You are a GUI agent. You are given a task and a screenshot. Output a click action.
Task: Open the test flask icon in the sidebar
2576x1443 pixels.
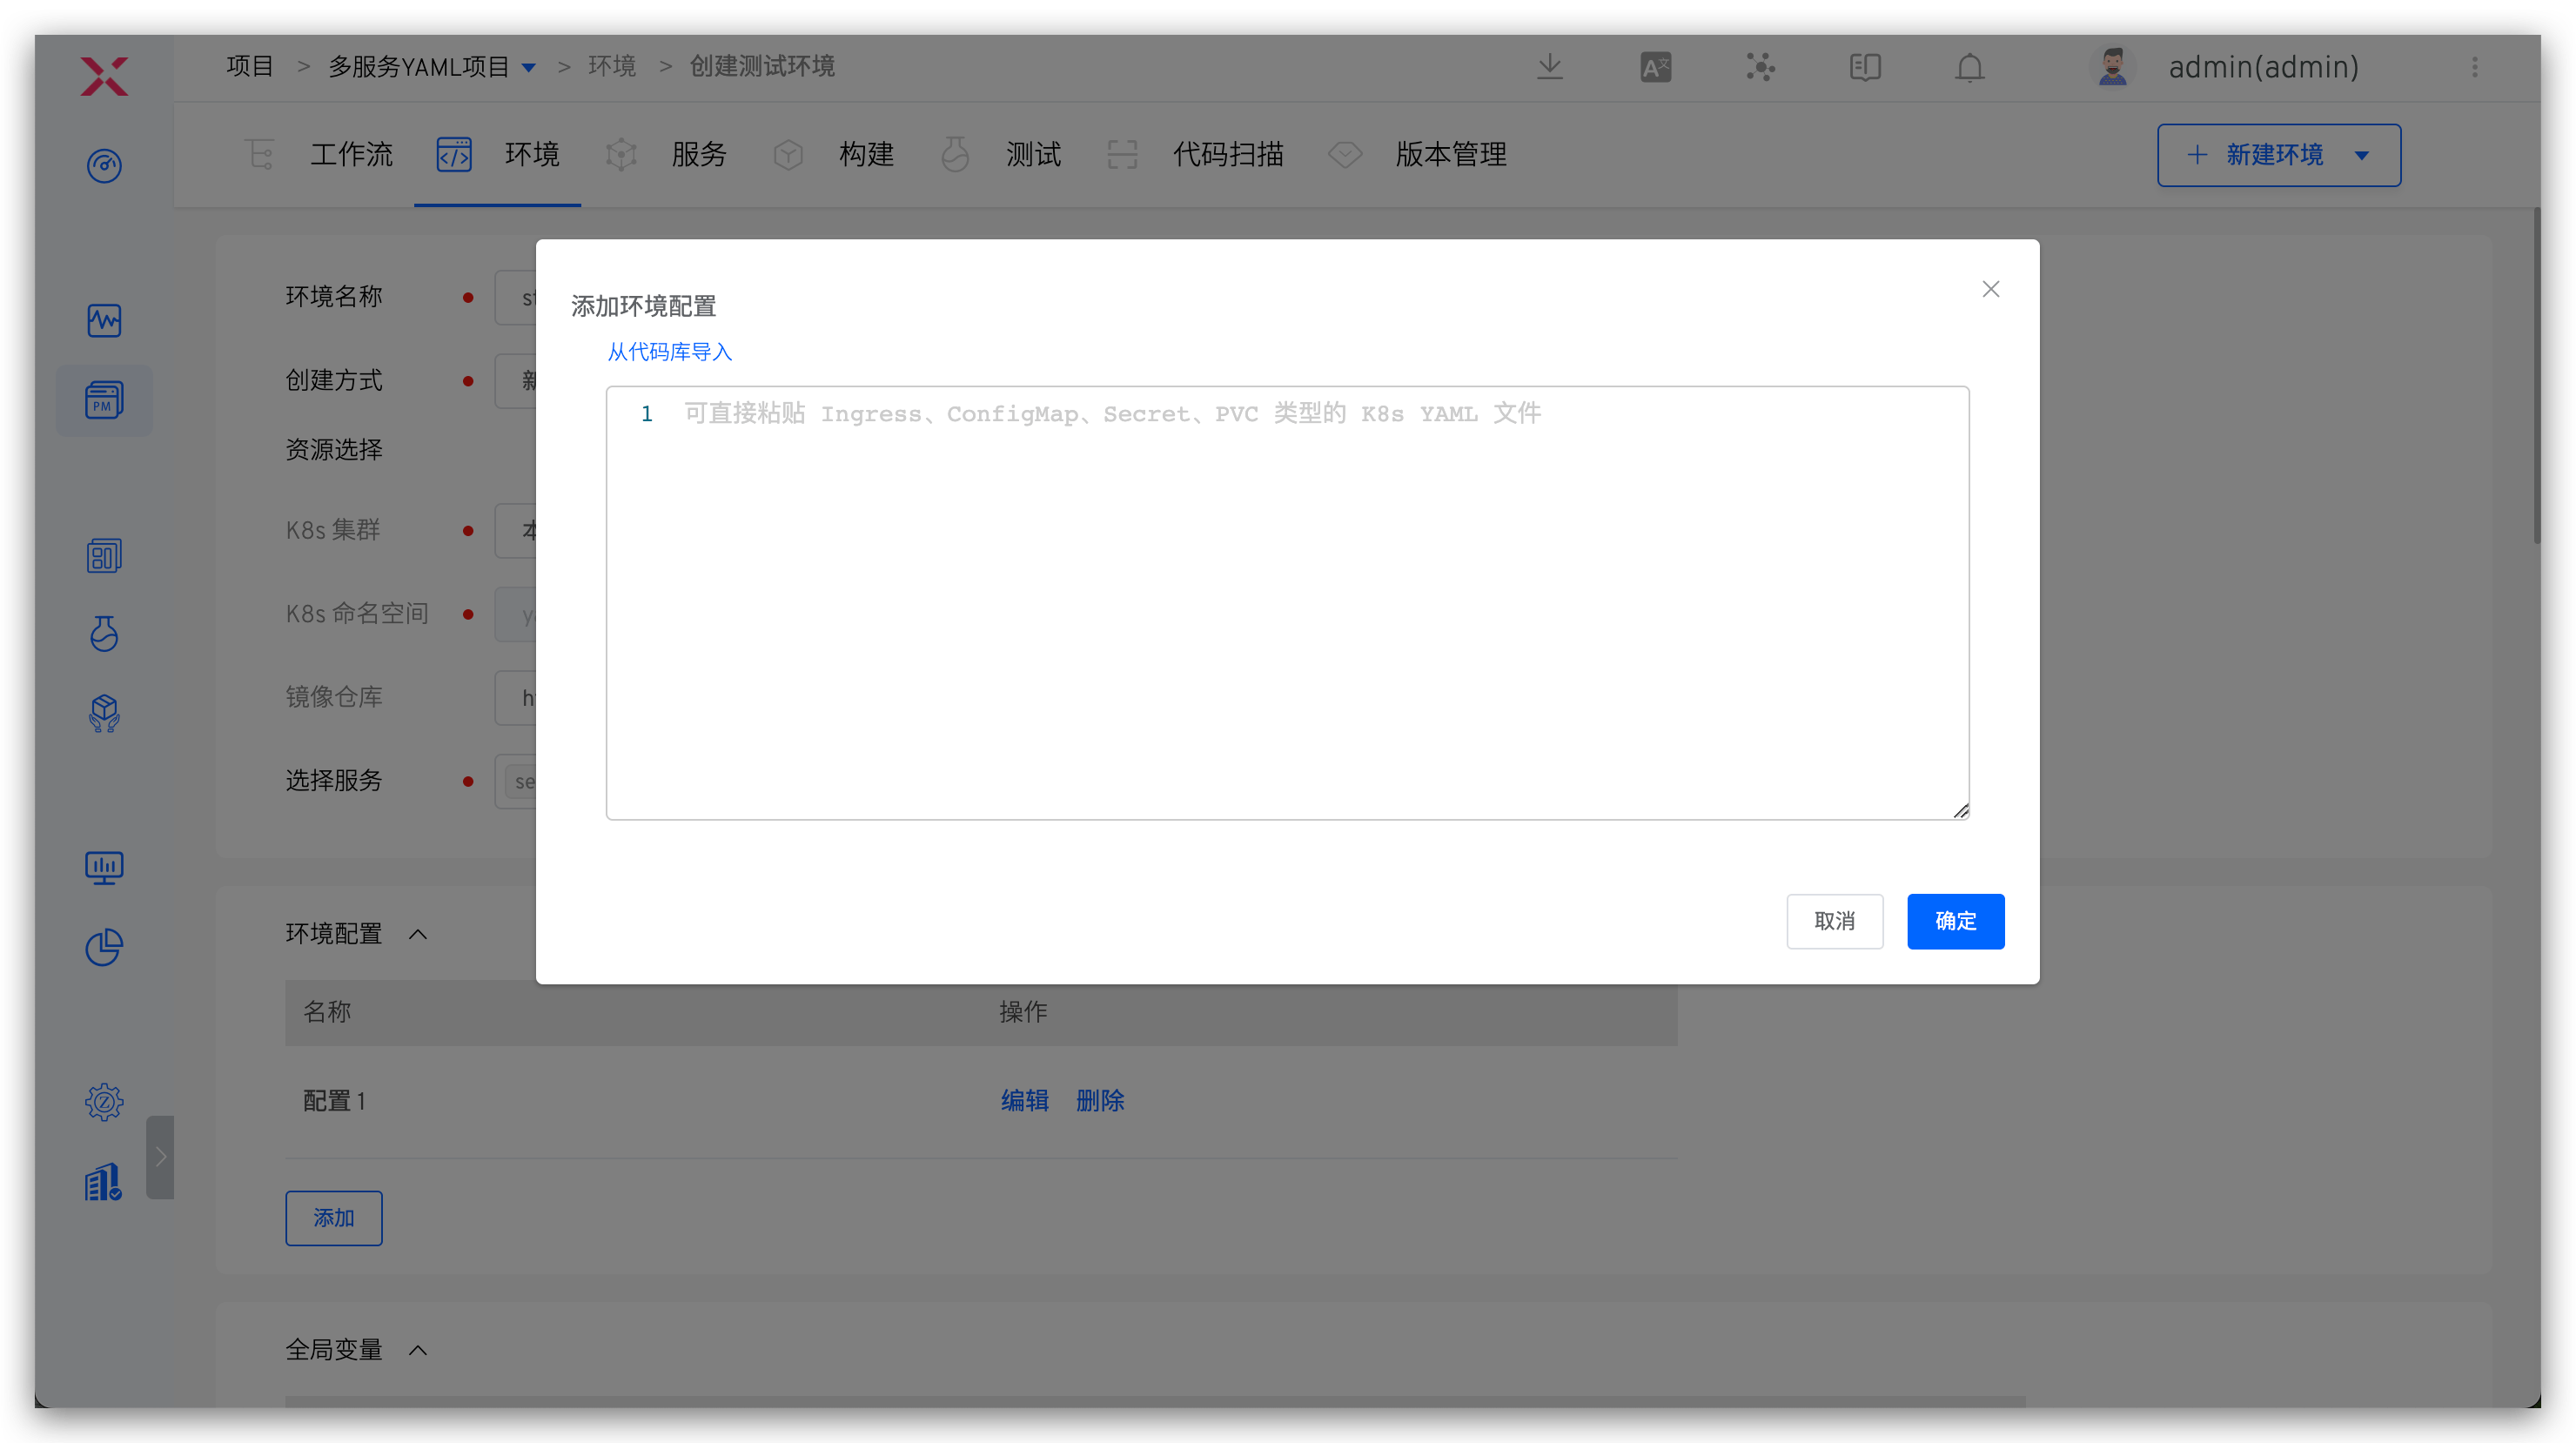(x=104, y=633)
